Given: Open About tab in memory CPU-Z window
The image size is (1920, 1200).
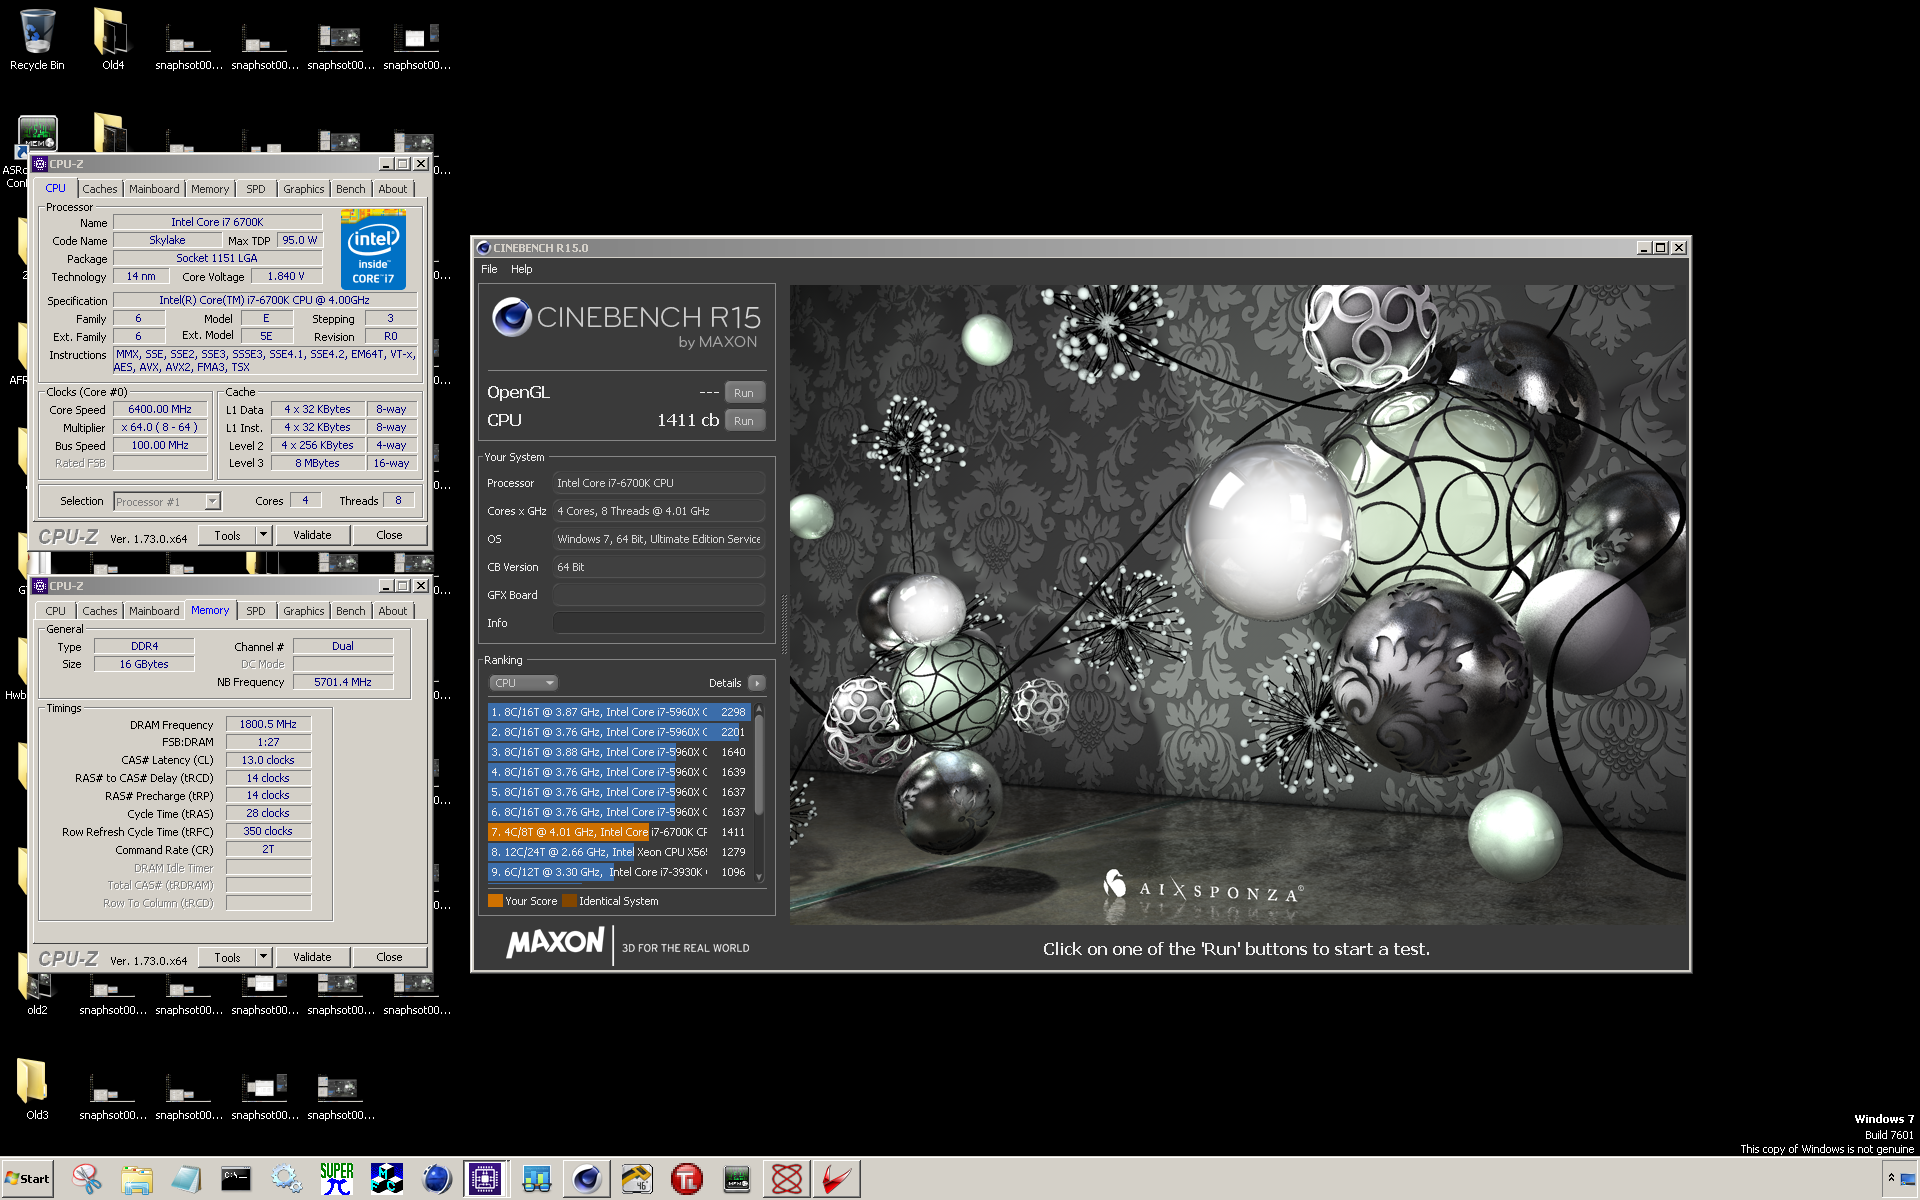Looking at the screenshot, I should (x=393, y=611).
